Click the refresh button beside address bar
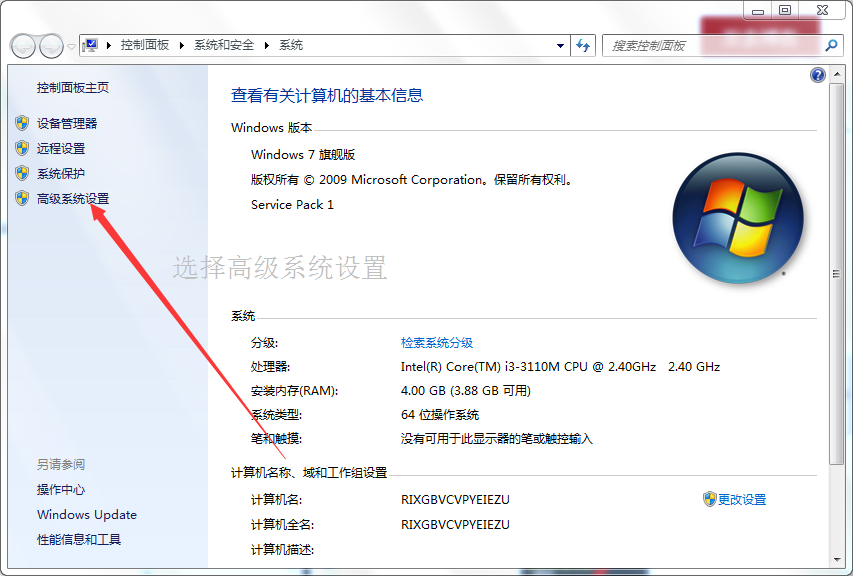 (x=583, y=46)
